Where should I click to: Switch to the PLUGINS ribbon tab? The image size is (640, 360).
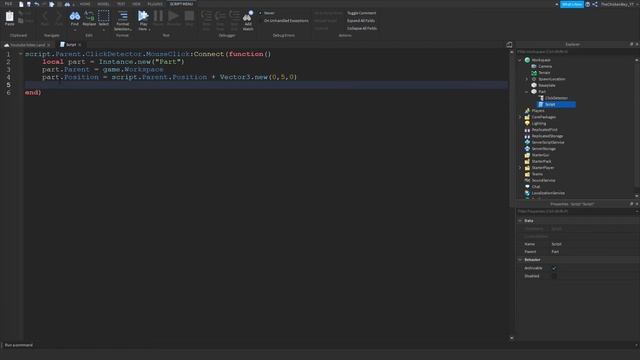pyautogui.click(x=155, y=4)
